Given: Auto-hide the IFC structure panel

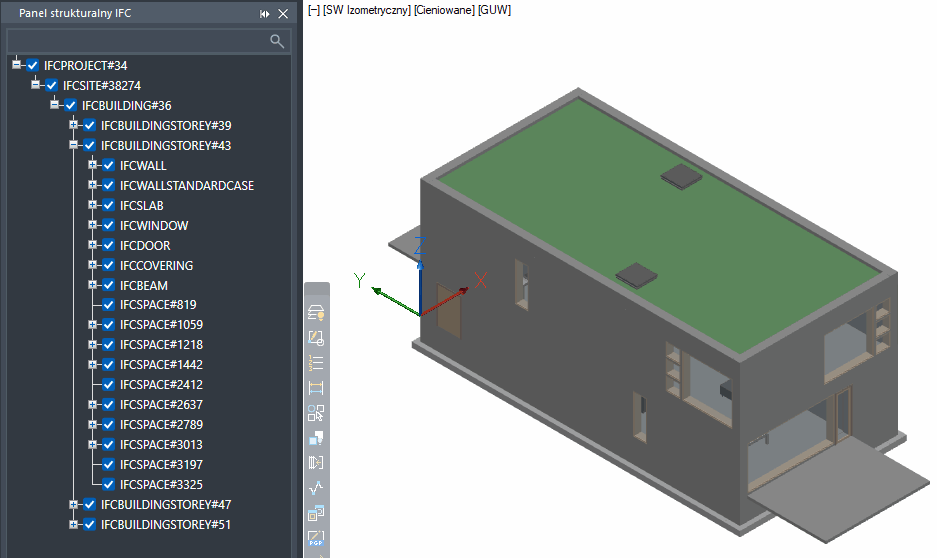Looking at the screenshot, I should coord(265,14).
